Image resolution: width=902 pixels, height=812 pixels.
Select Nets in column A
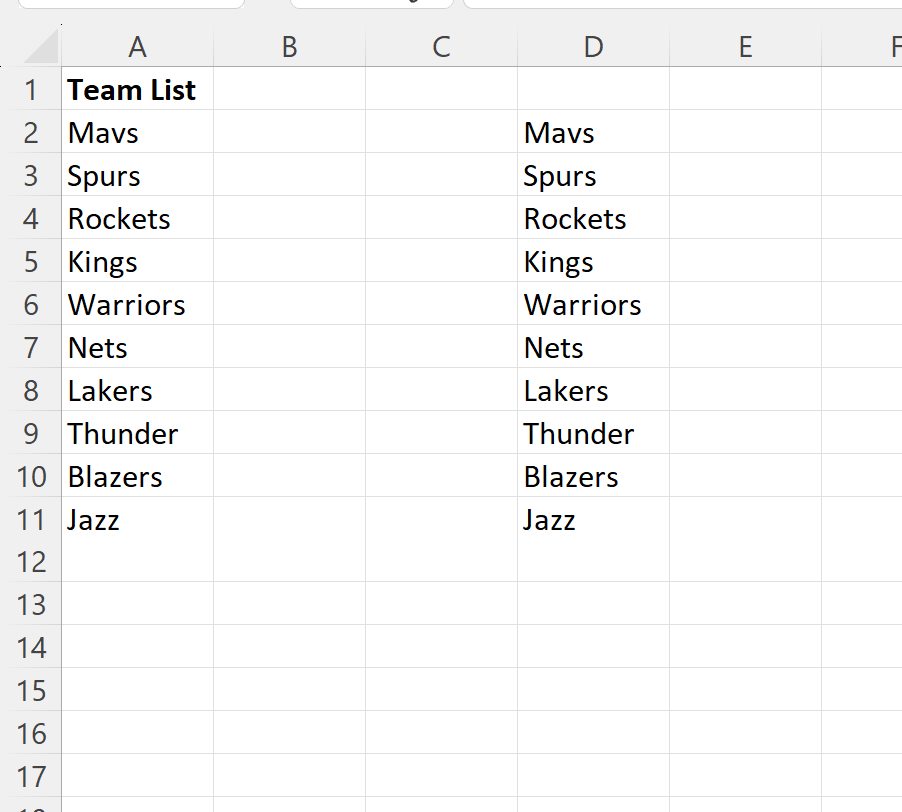pos(98,348)
